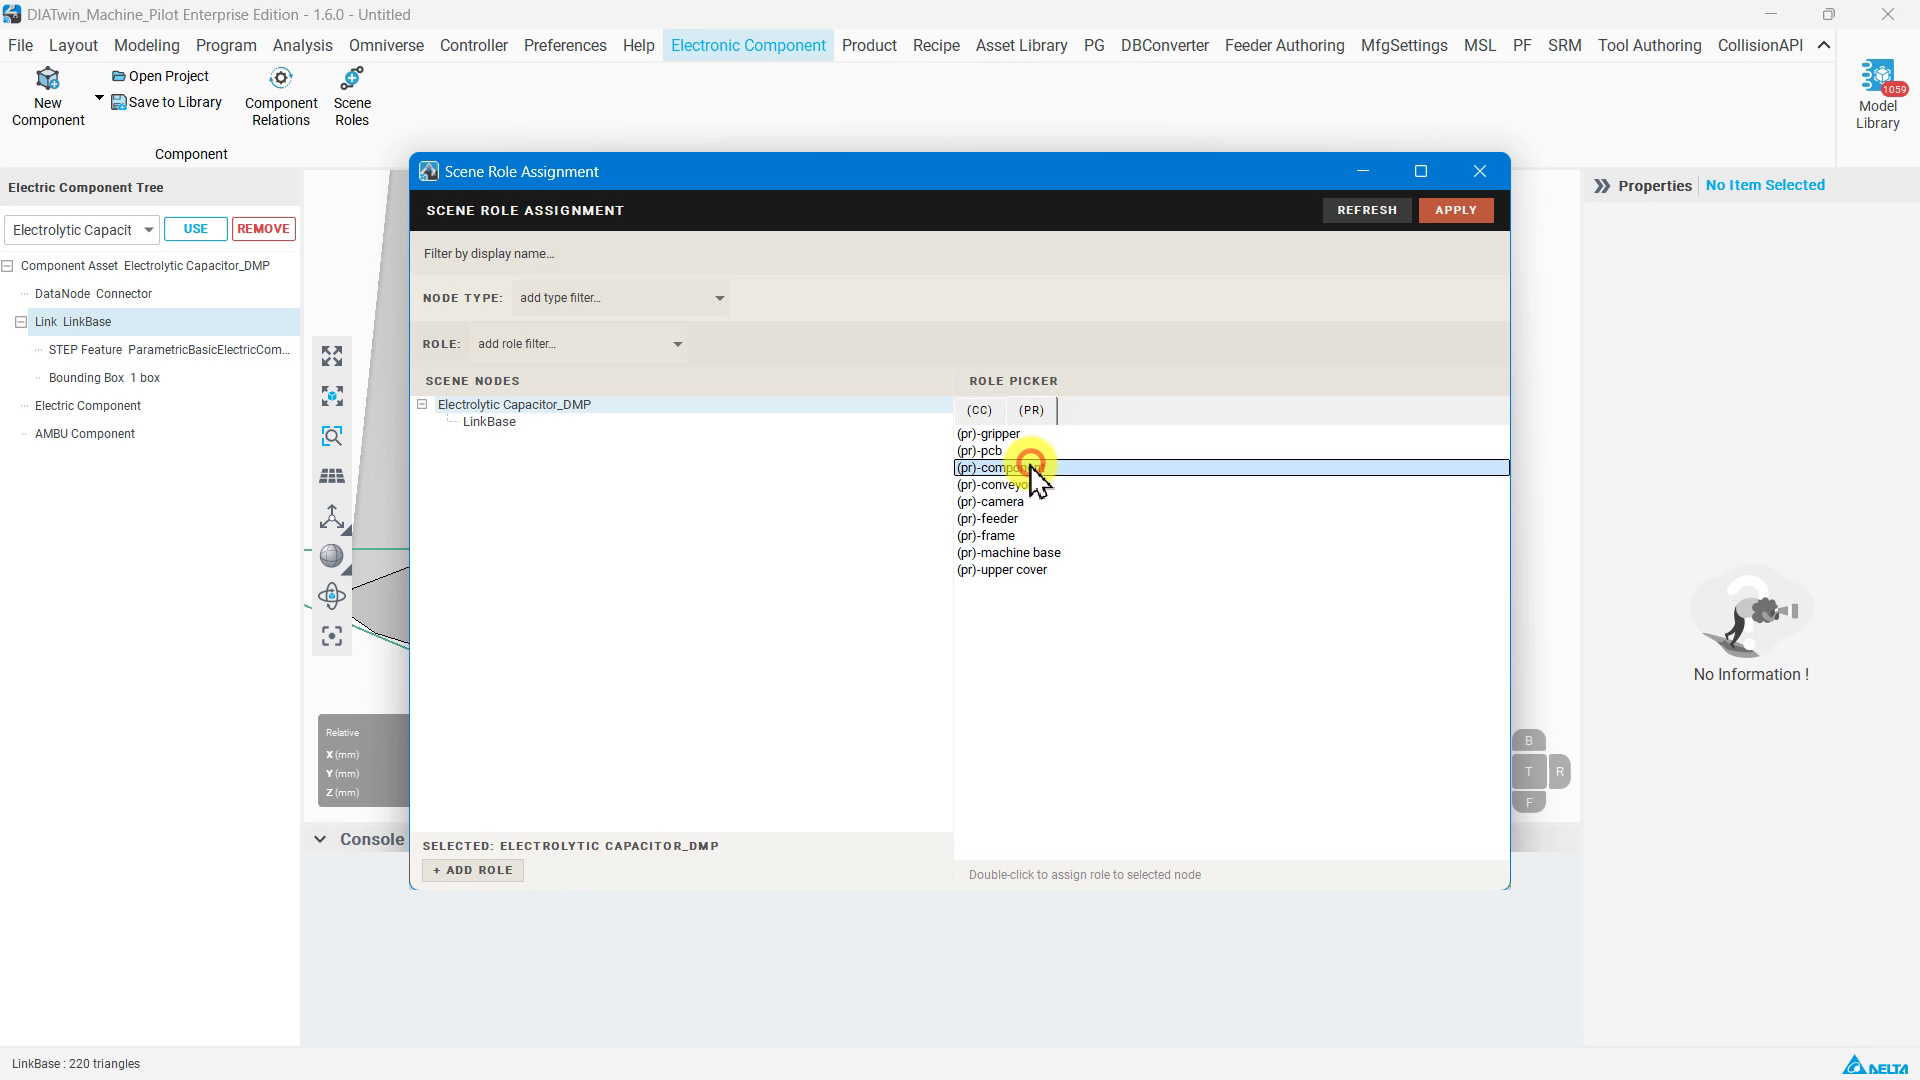Switch to the Electronic Component tab
Image resolution: width=1920 pixels, height=1080 pixels.
coord(748,46)
